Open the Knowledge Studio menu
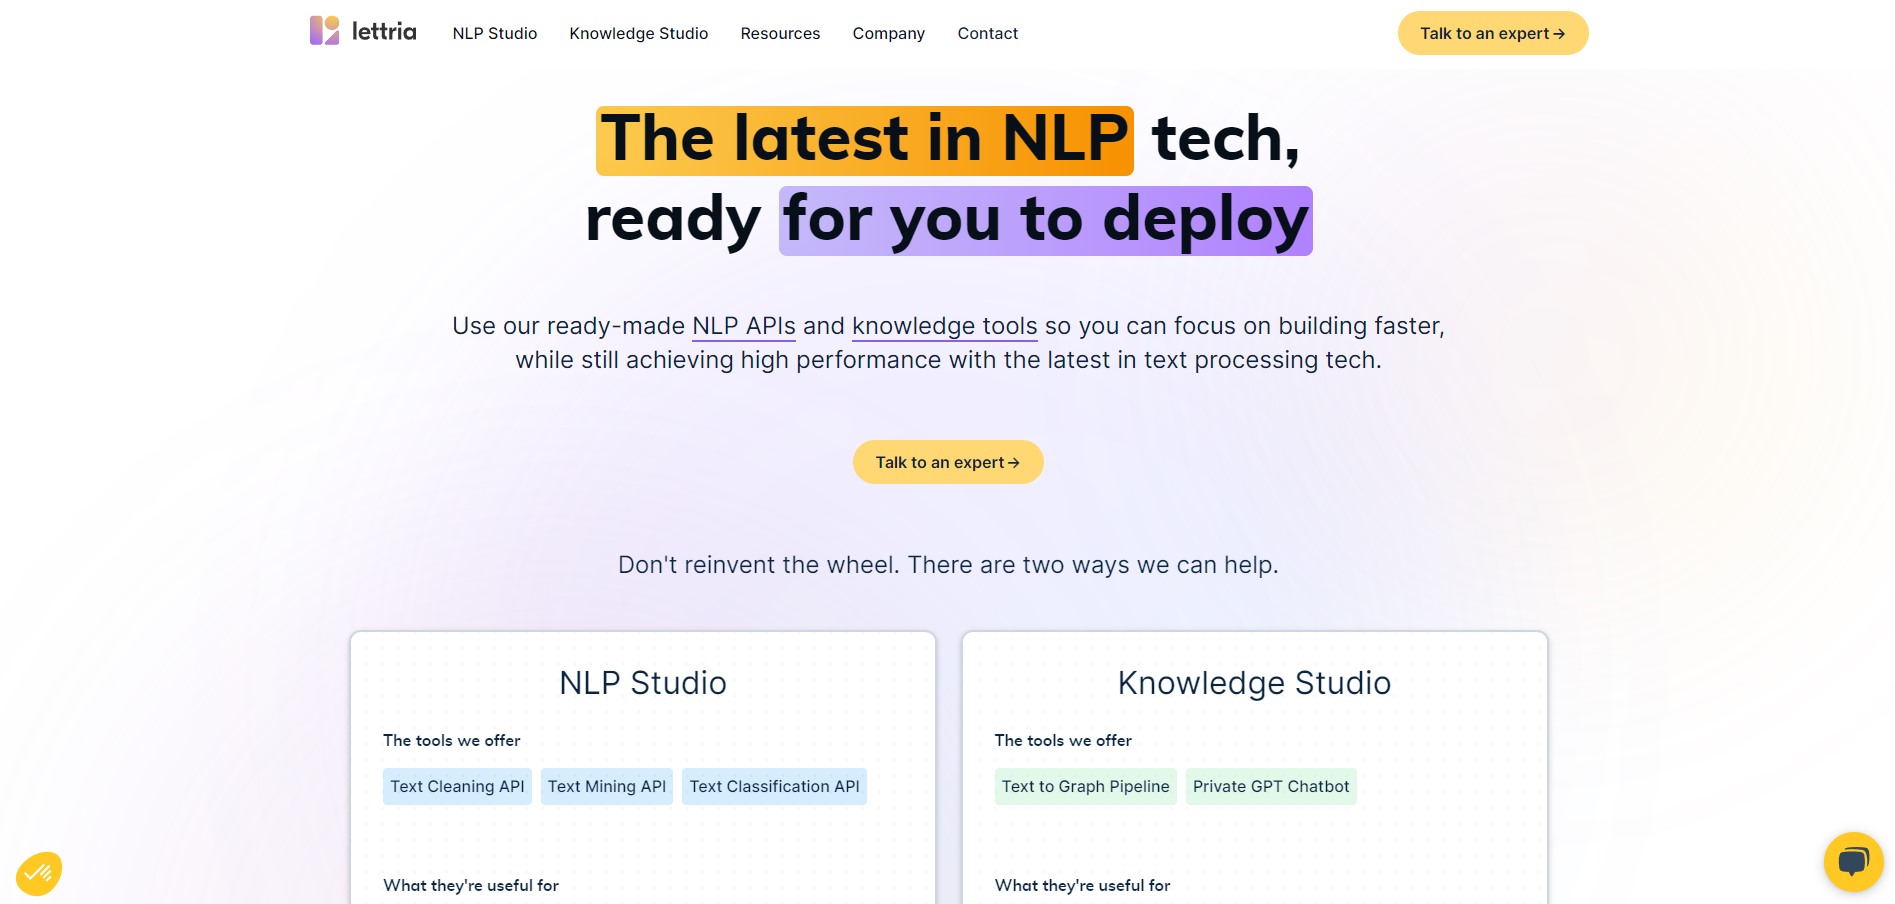 tap(639, 33)
